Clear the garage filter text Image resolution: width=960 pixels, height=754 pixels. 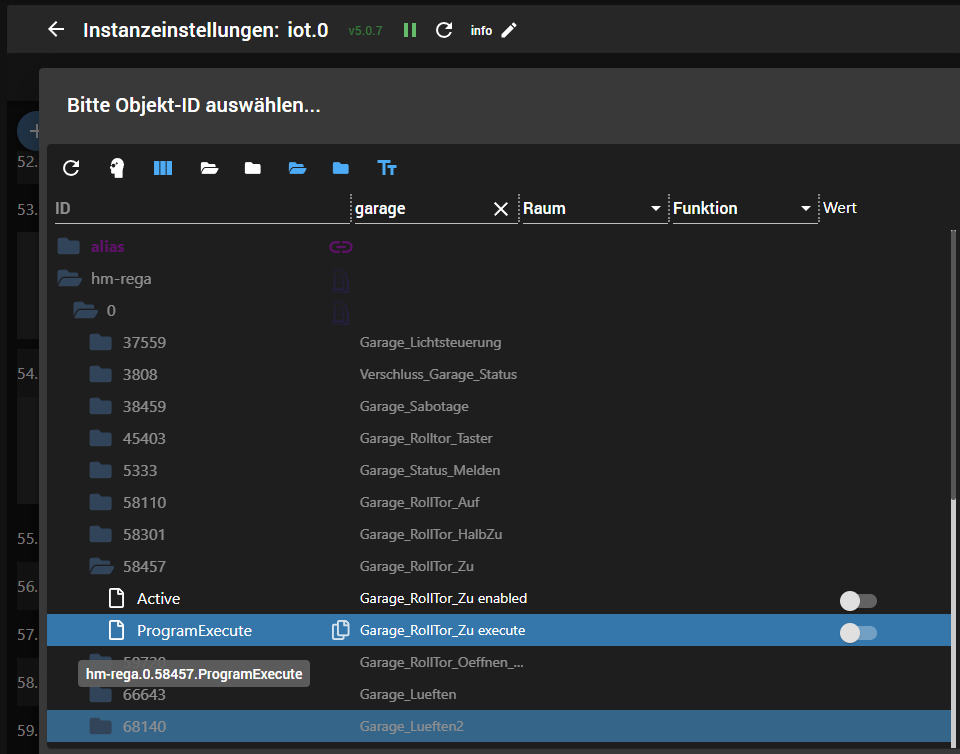coord(501,209)
